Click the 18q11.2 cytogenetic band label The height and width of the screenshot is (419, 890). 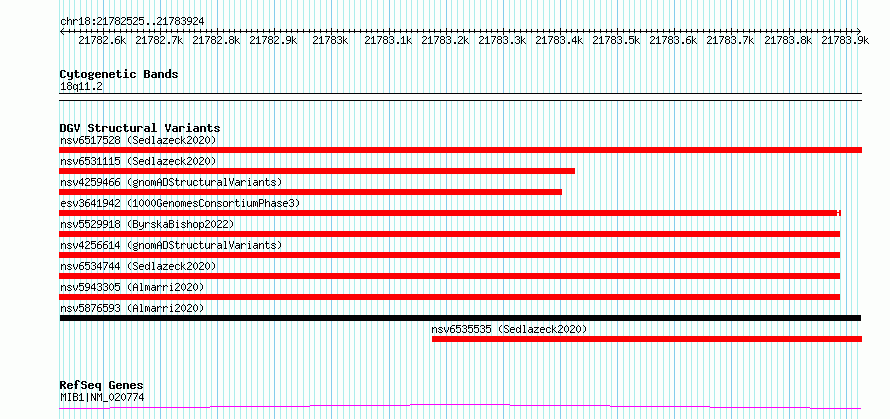click(x=82, y=87)
